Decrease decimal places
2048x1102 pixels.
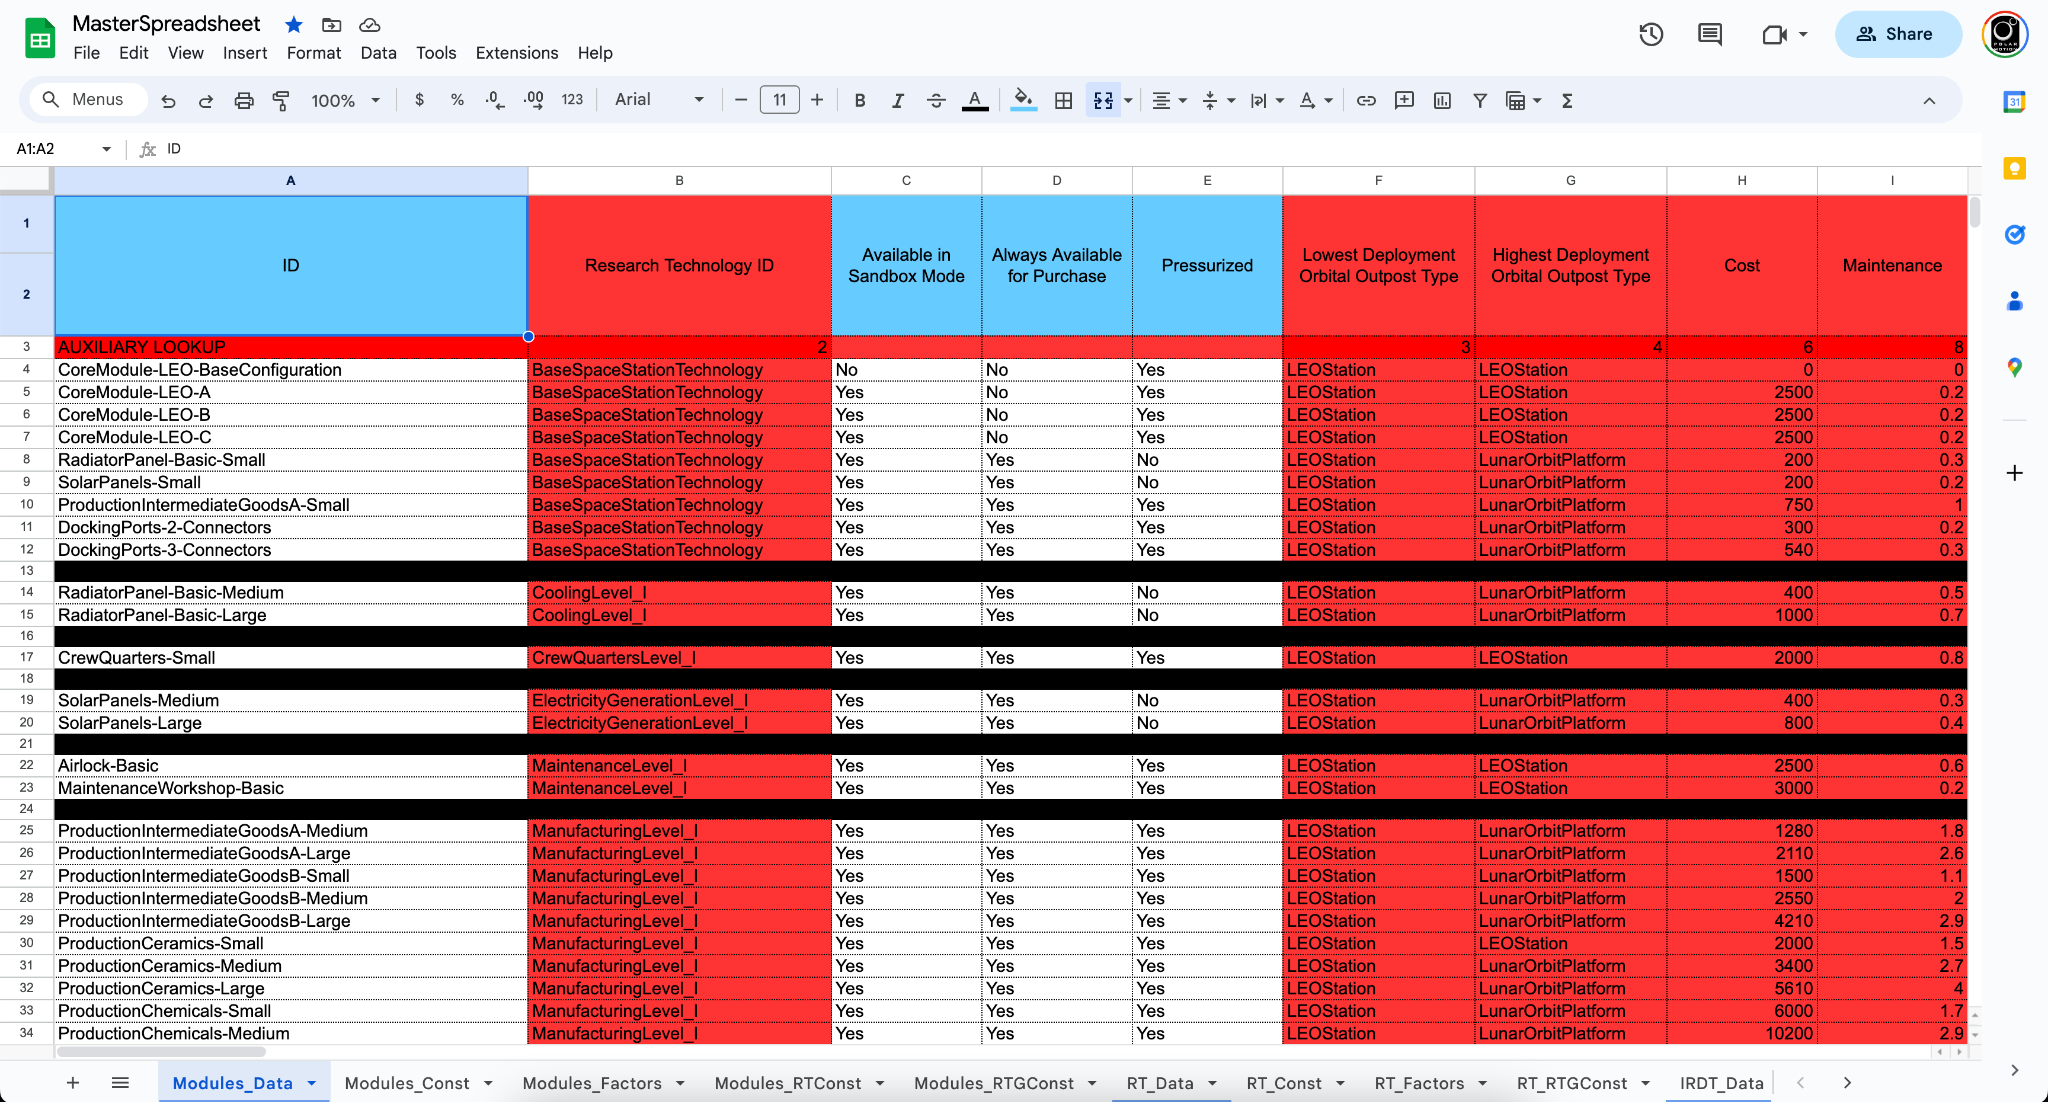[x=495, y=100]
